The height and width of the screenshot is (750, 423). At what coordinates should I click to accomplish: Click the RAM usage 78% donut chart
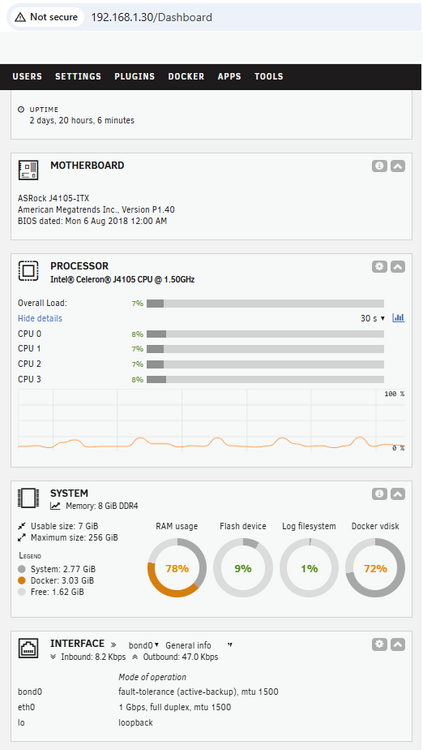pyautogui.click(x=177, y=568)
